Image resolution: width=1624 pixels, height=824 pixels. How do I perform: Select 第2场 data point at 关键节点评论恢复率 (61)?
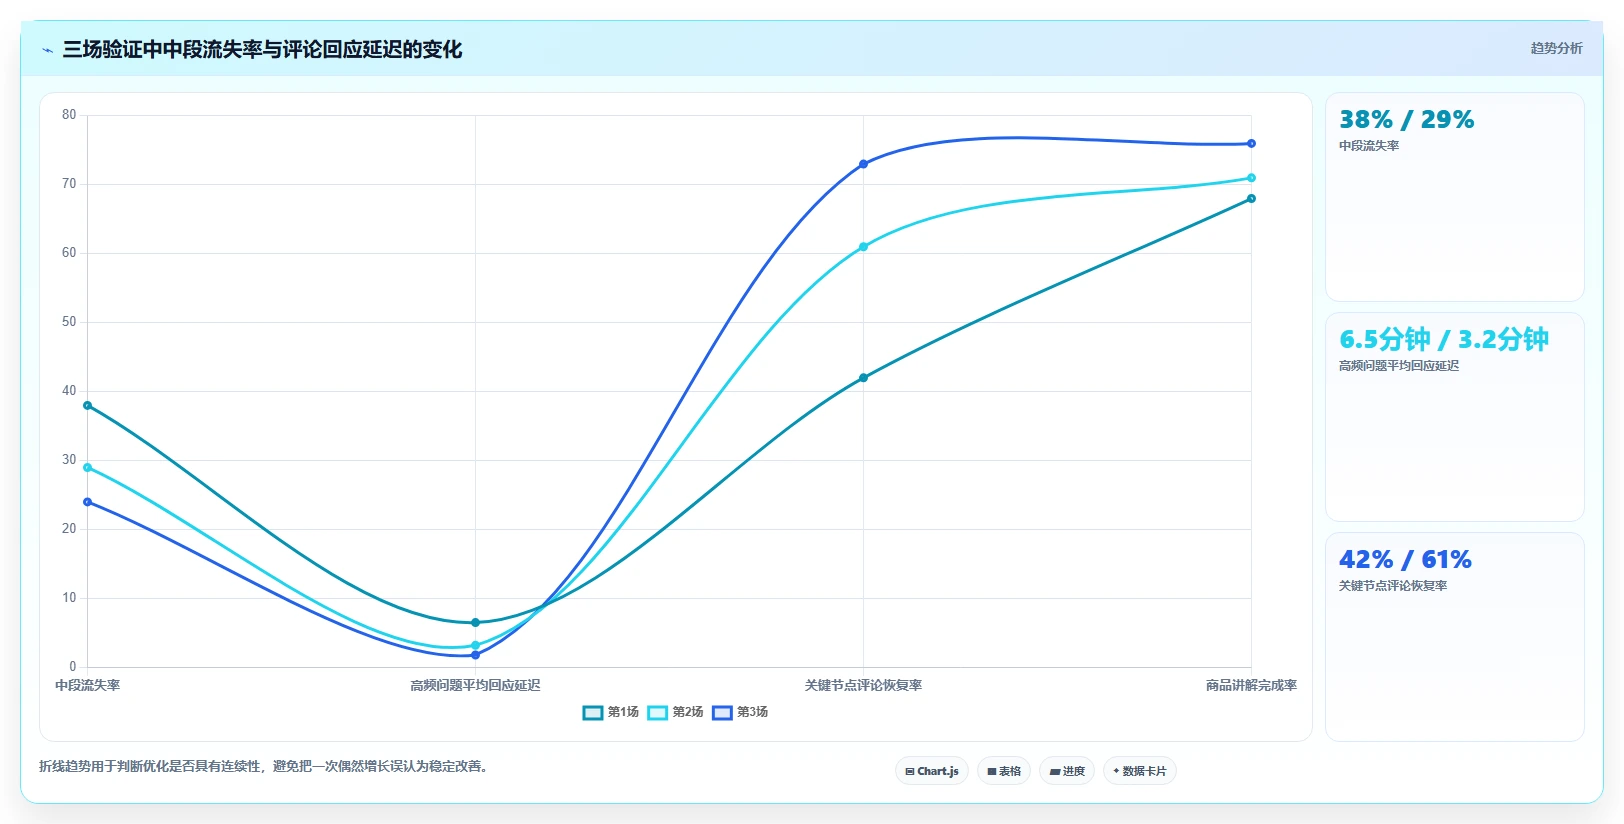point(863,247)
